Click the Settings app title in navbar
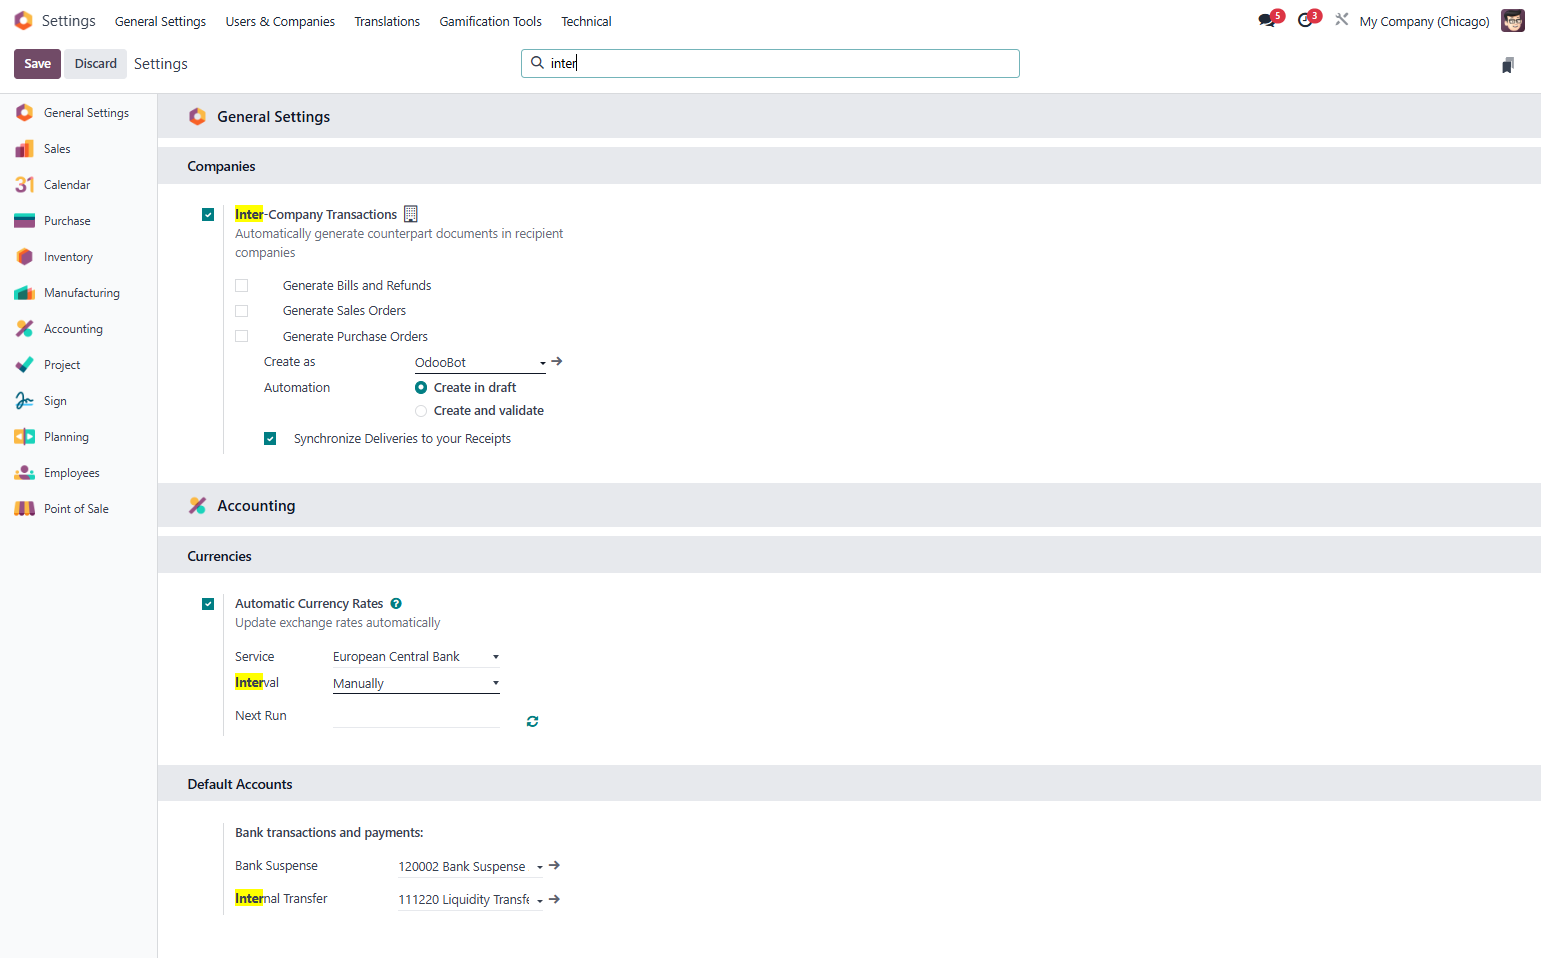The image size is (1541, 958). [69, 21]
